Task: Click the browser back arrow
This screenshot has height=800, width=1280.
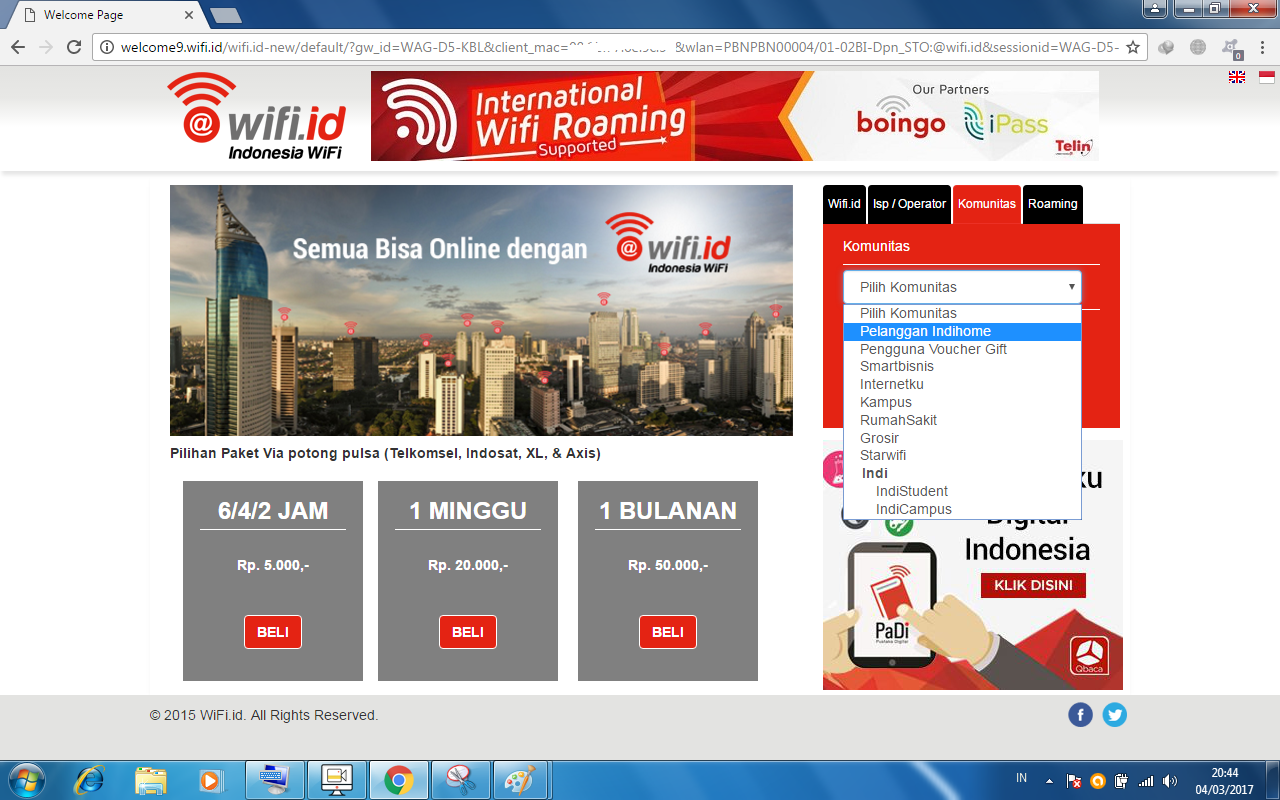Action: 17,46
